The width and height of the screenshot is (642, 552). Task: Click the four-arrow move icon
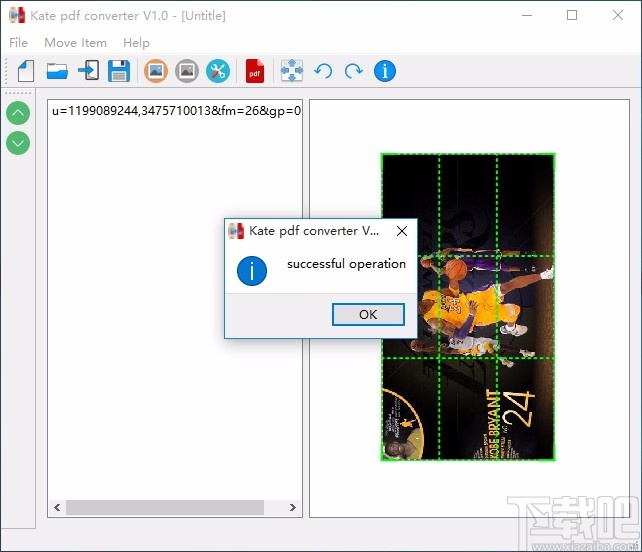[292, 70]
